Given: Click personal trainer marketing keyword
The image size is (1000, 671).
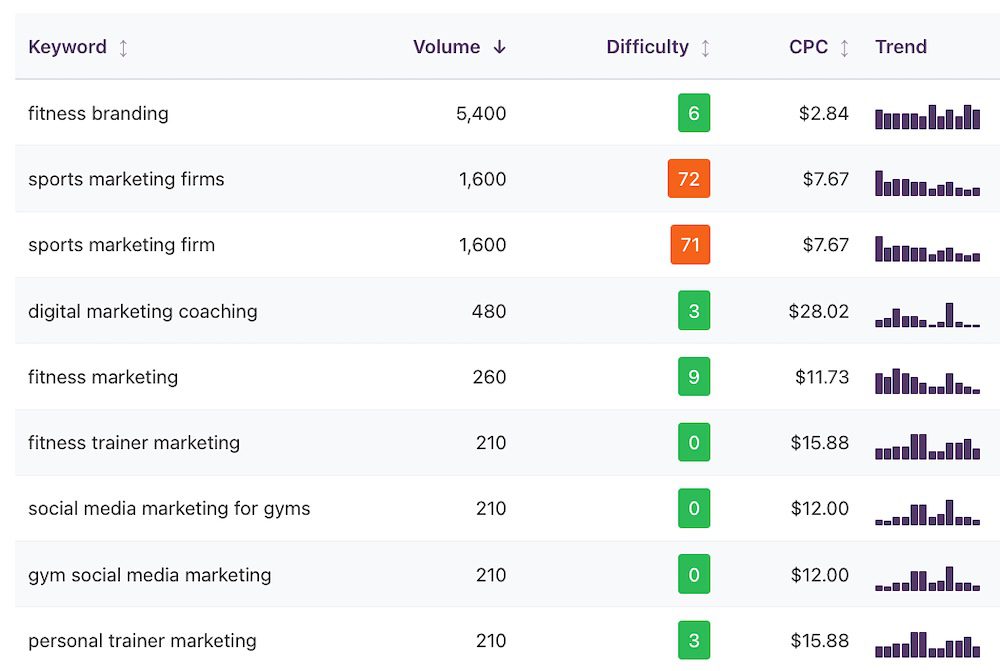Looking at the screenshot, I should coord(142,641).
